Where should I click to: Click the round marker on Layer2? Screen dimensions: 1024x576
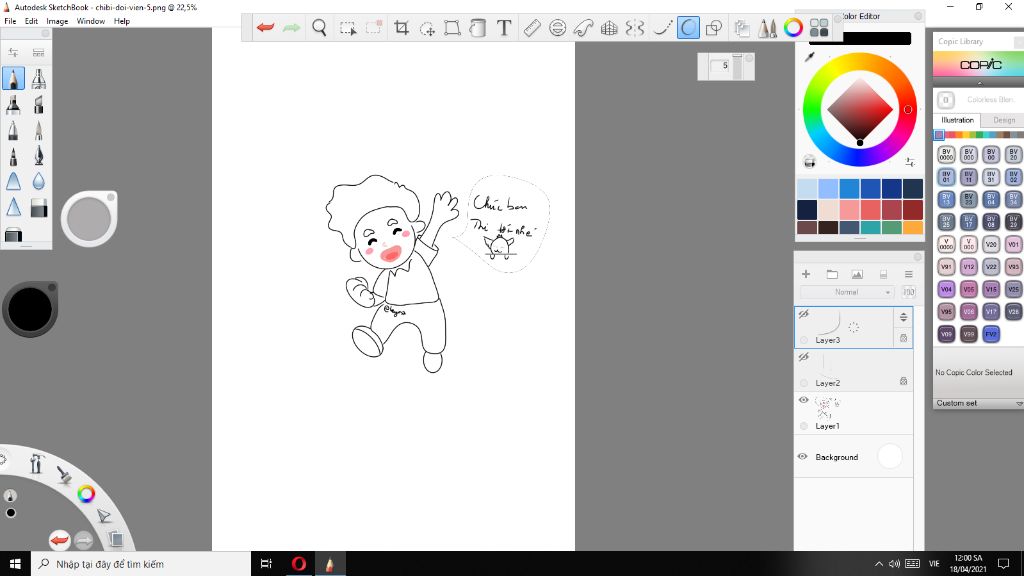[804, 383]
